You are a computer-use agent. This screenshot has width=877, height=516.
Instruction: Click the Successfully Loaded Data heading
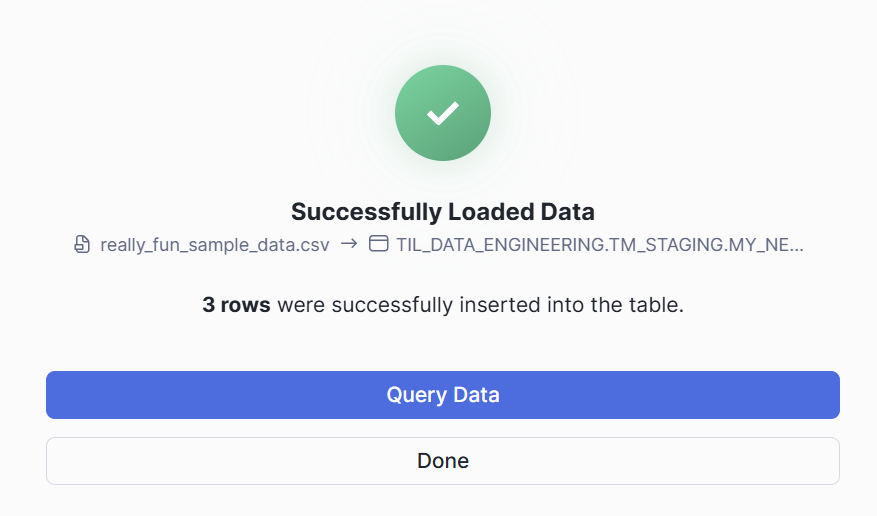click(x=443, y=212)
